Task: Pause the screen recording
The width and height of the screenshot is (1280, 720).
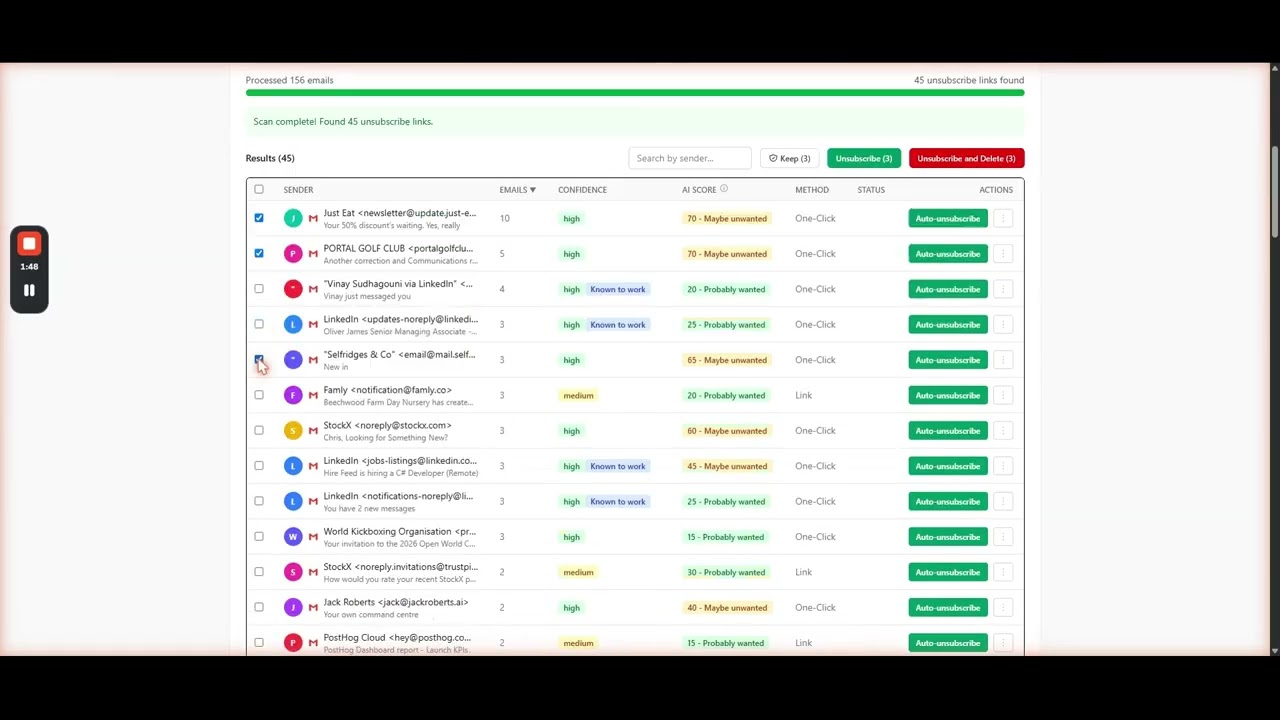Action: pos(29,291)
